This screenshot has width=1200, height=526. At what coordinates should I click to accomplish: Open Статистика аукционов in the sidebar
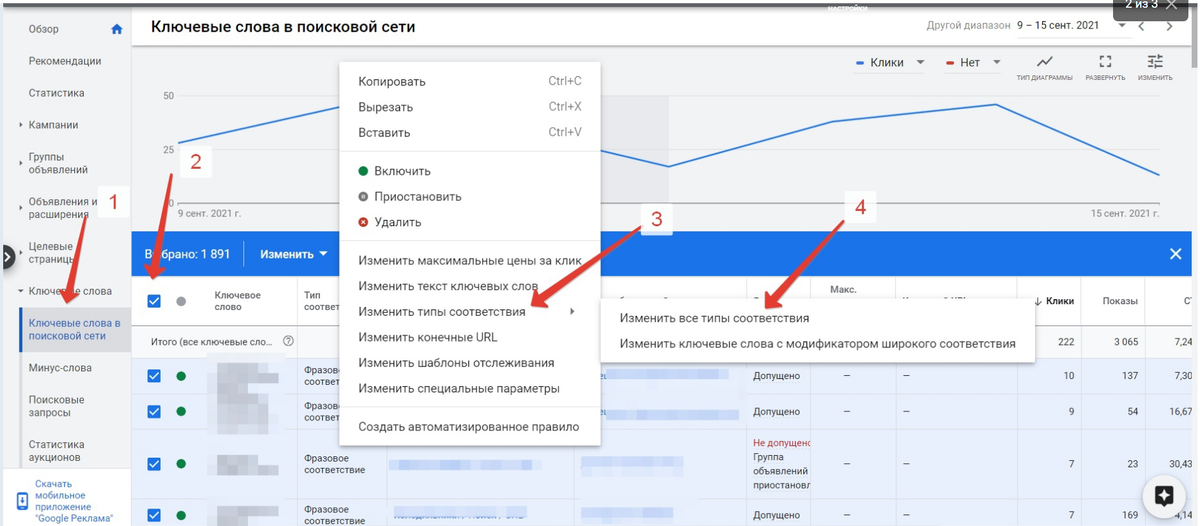click(x=56, y=451)
